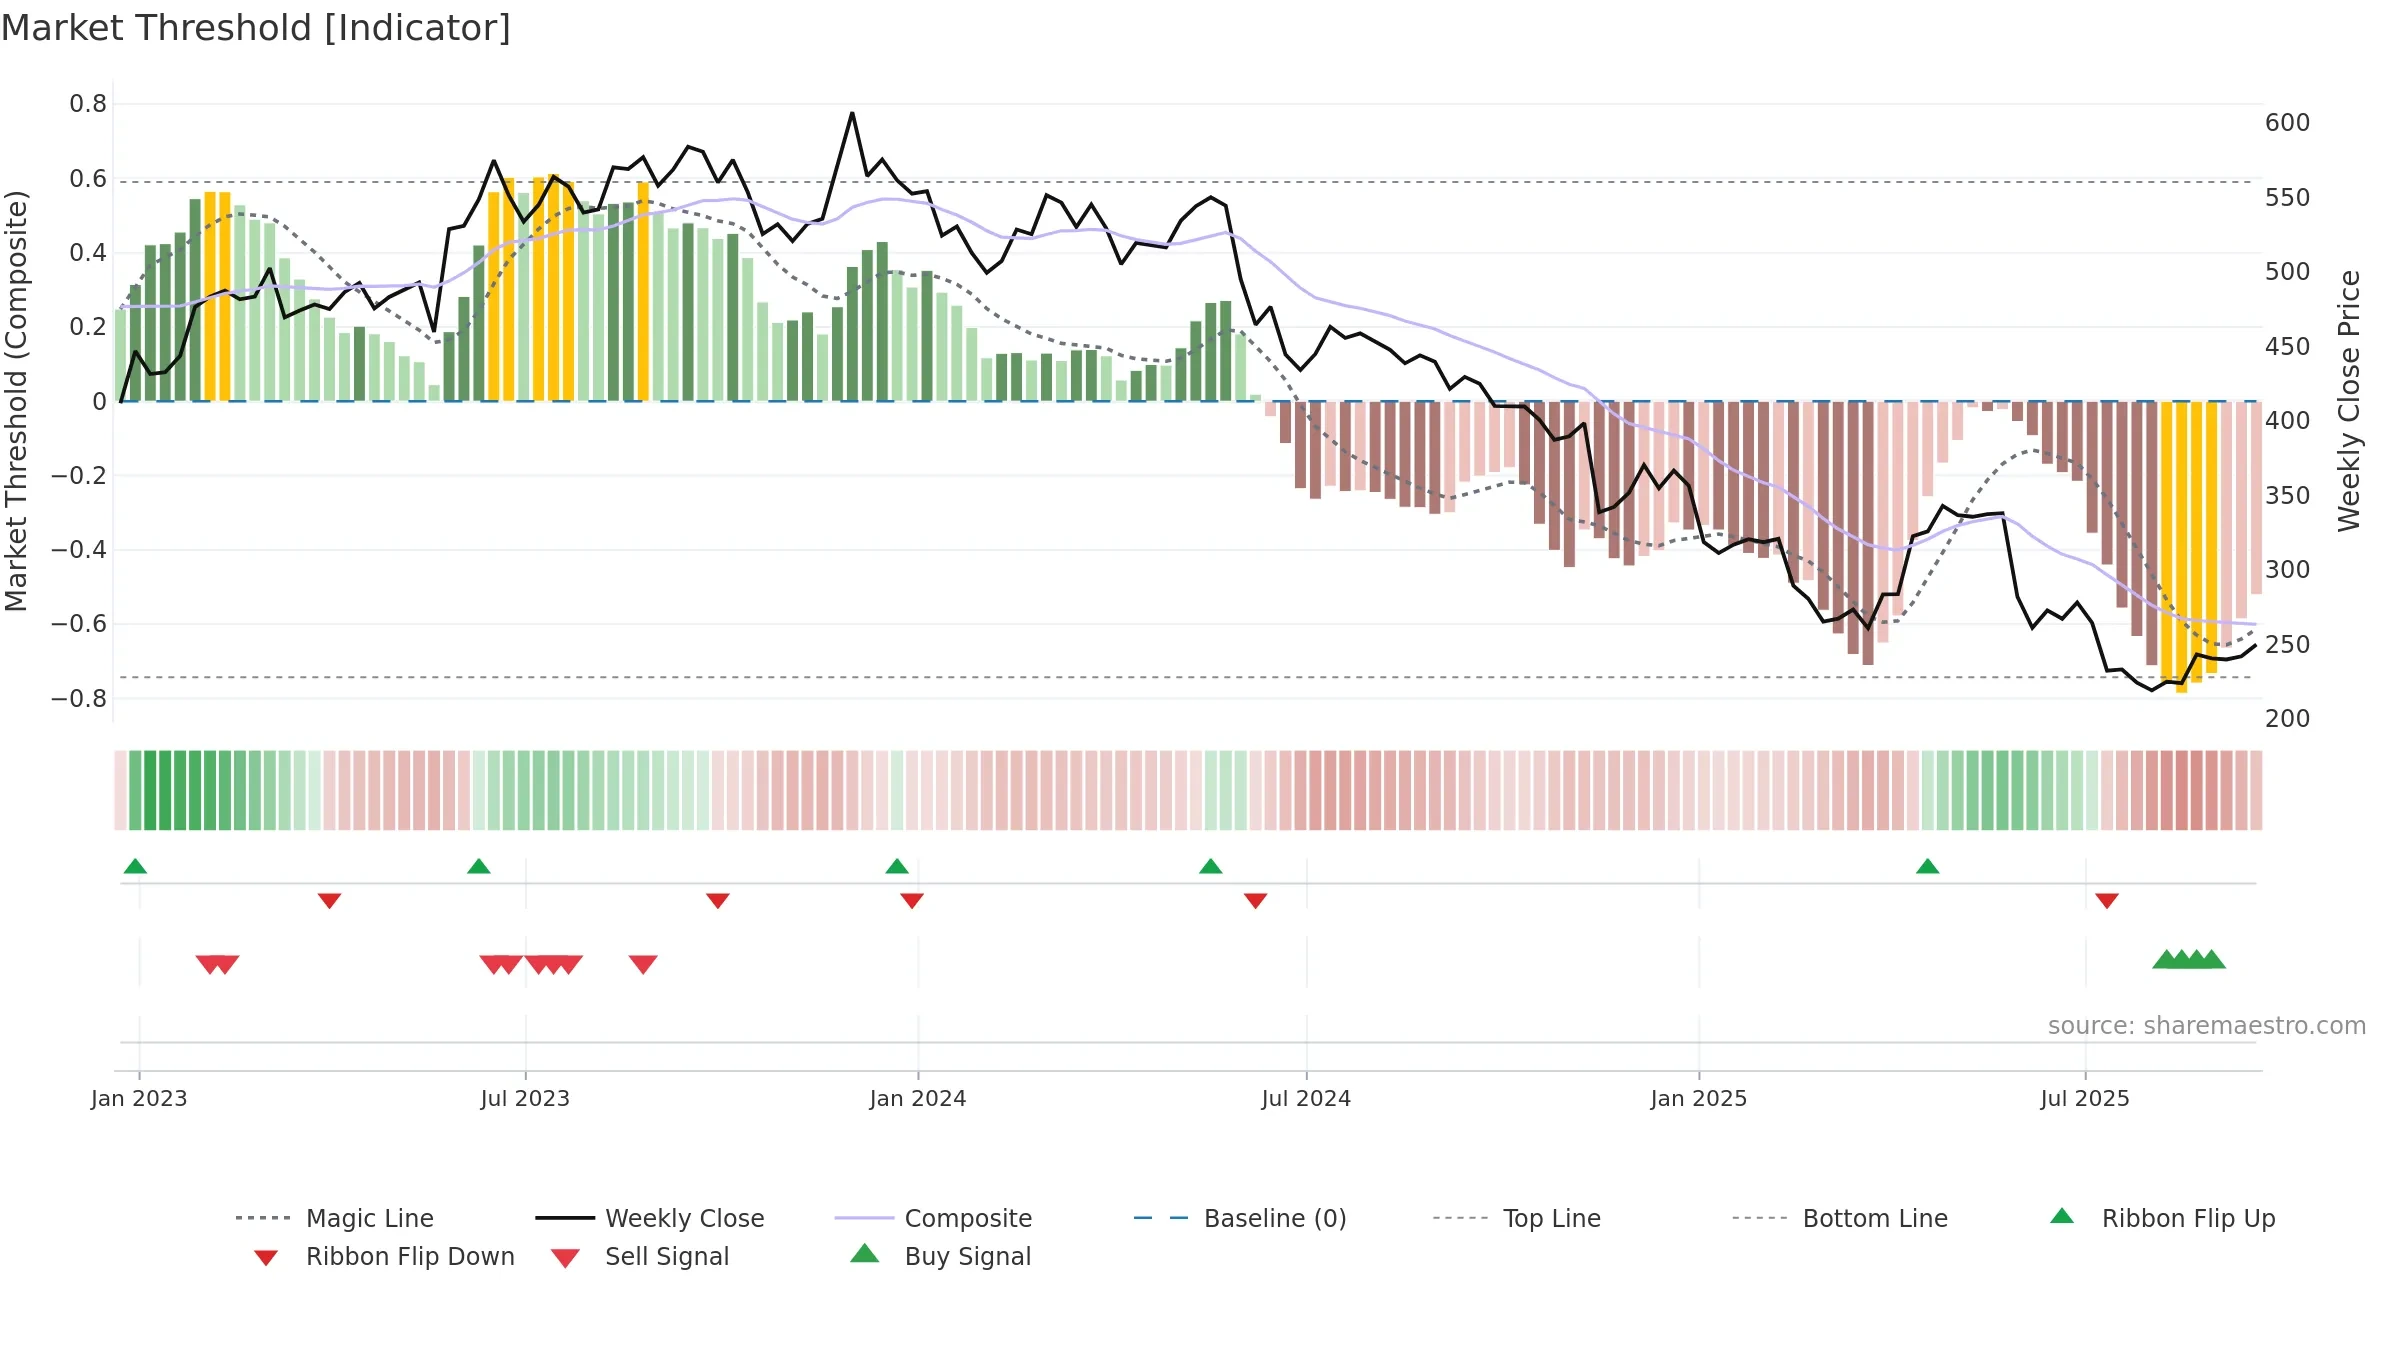Click the green Buy Signal legend triangle
Image resolution: width=2400 pixels, height=1350 pixels.
pyautogui.click(x=864, y=1253)
